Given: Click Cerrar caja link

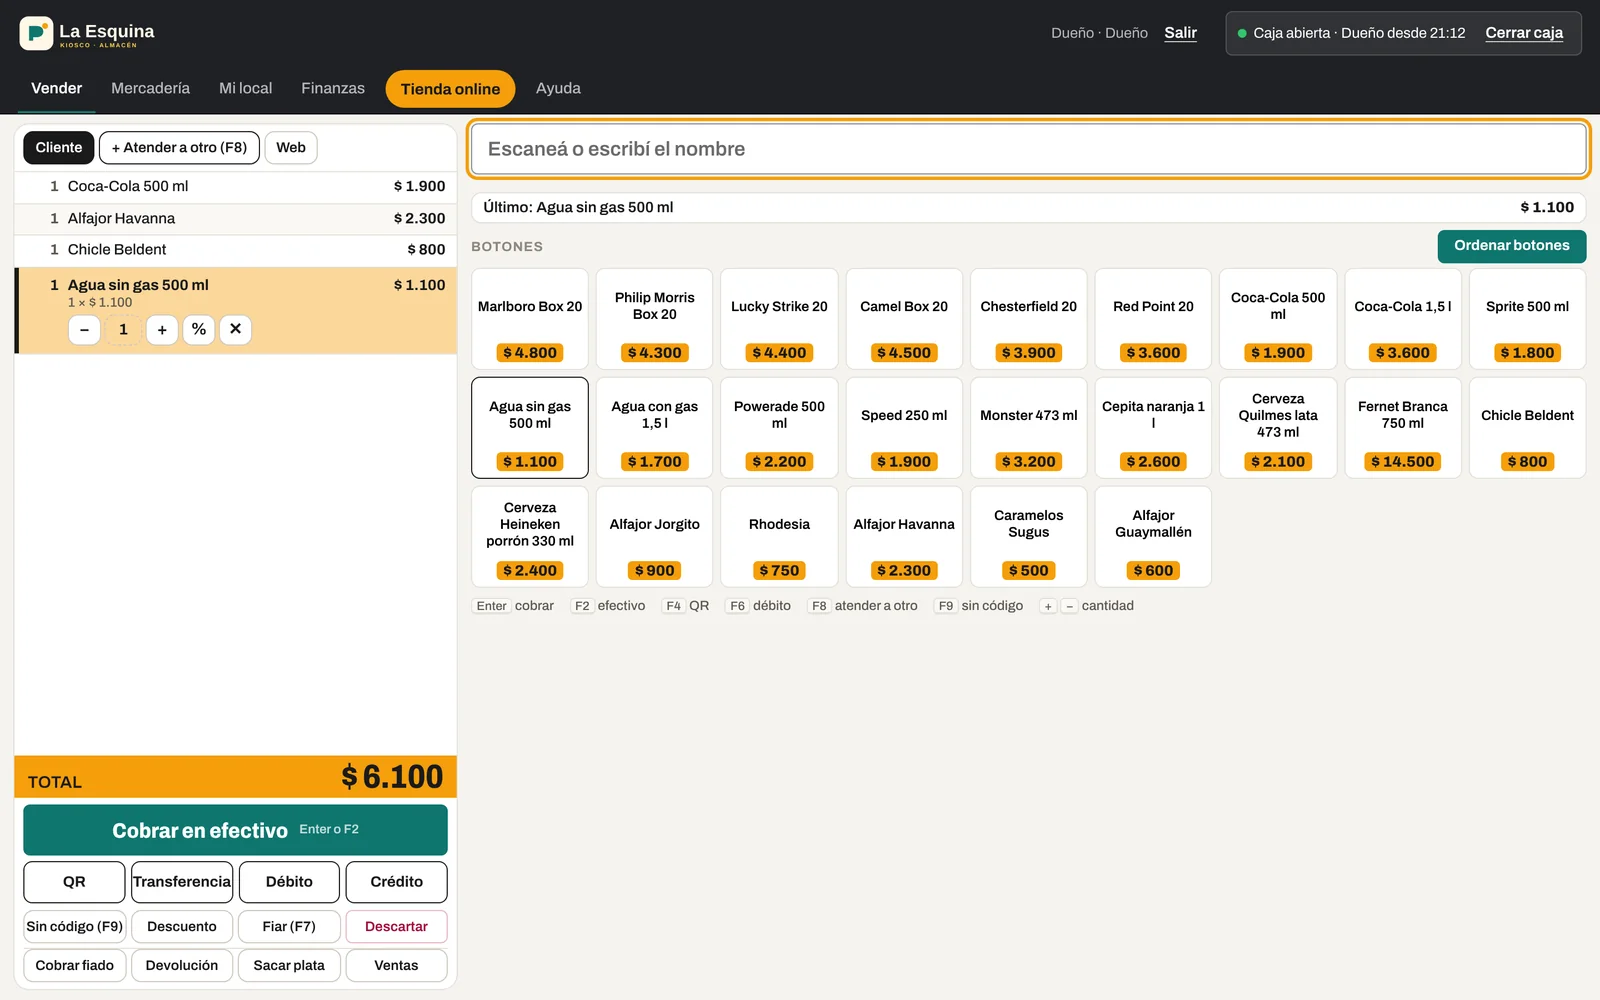Looking at the screenshot, I should pyautogui.click(x=1524, y=33).
